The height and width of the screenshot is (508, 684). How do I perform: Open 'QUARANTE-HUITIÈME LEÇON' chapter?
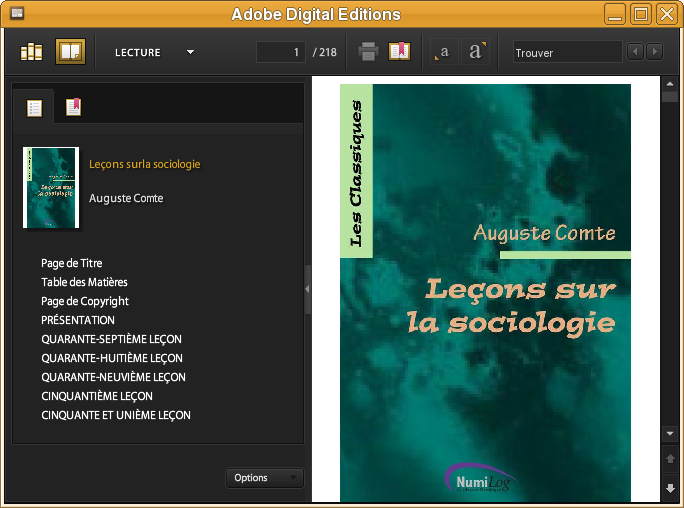point(112,358)
